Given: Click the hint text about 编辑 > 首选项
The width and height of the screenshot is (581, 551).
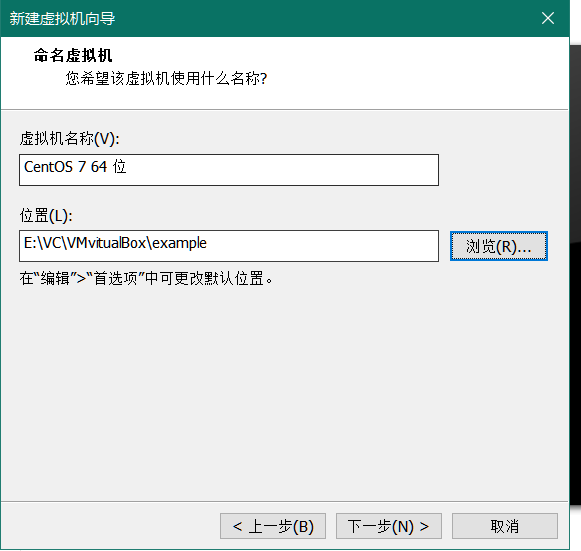Looking at the screenshot, I should [147, 279].
